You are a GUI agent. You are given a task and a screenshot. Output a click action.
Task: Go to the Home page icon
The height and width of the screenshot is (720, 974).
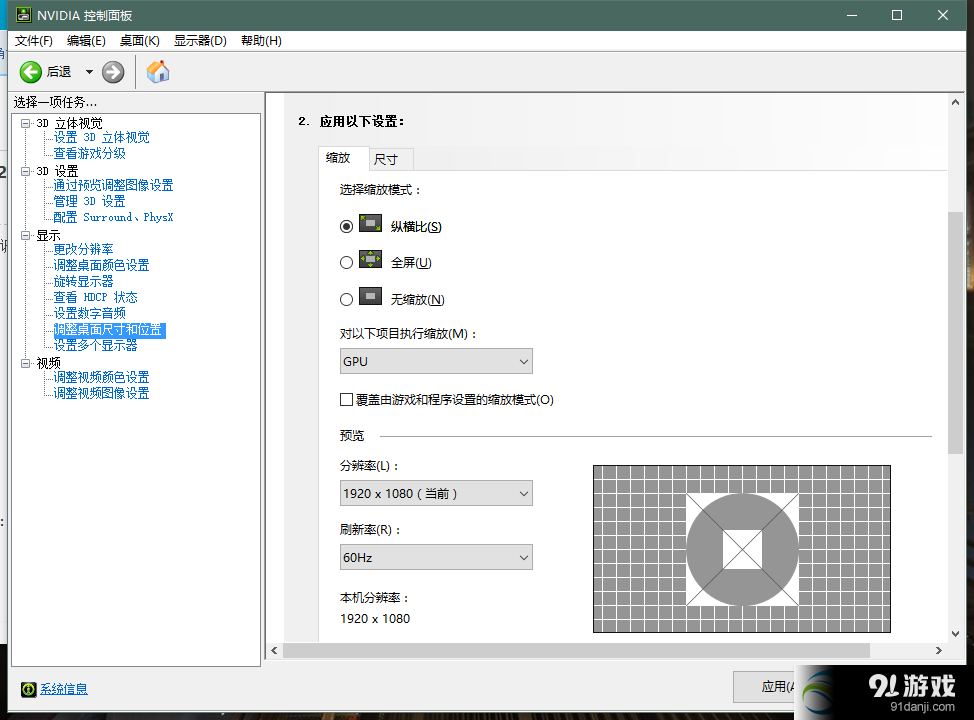pyautogui.click(x=158, y=71)
